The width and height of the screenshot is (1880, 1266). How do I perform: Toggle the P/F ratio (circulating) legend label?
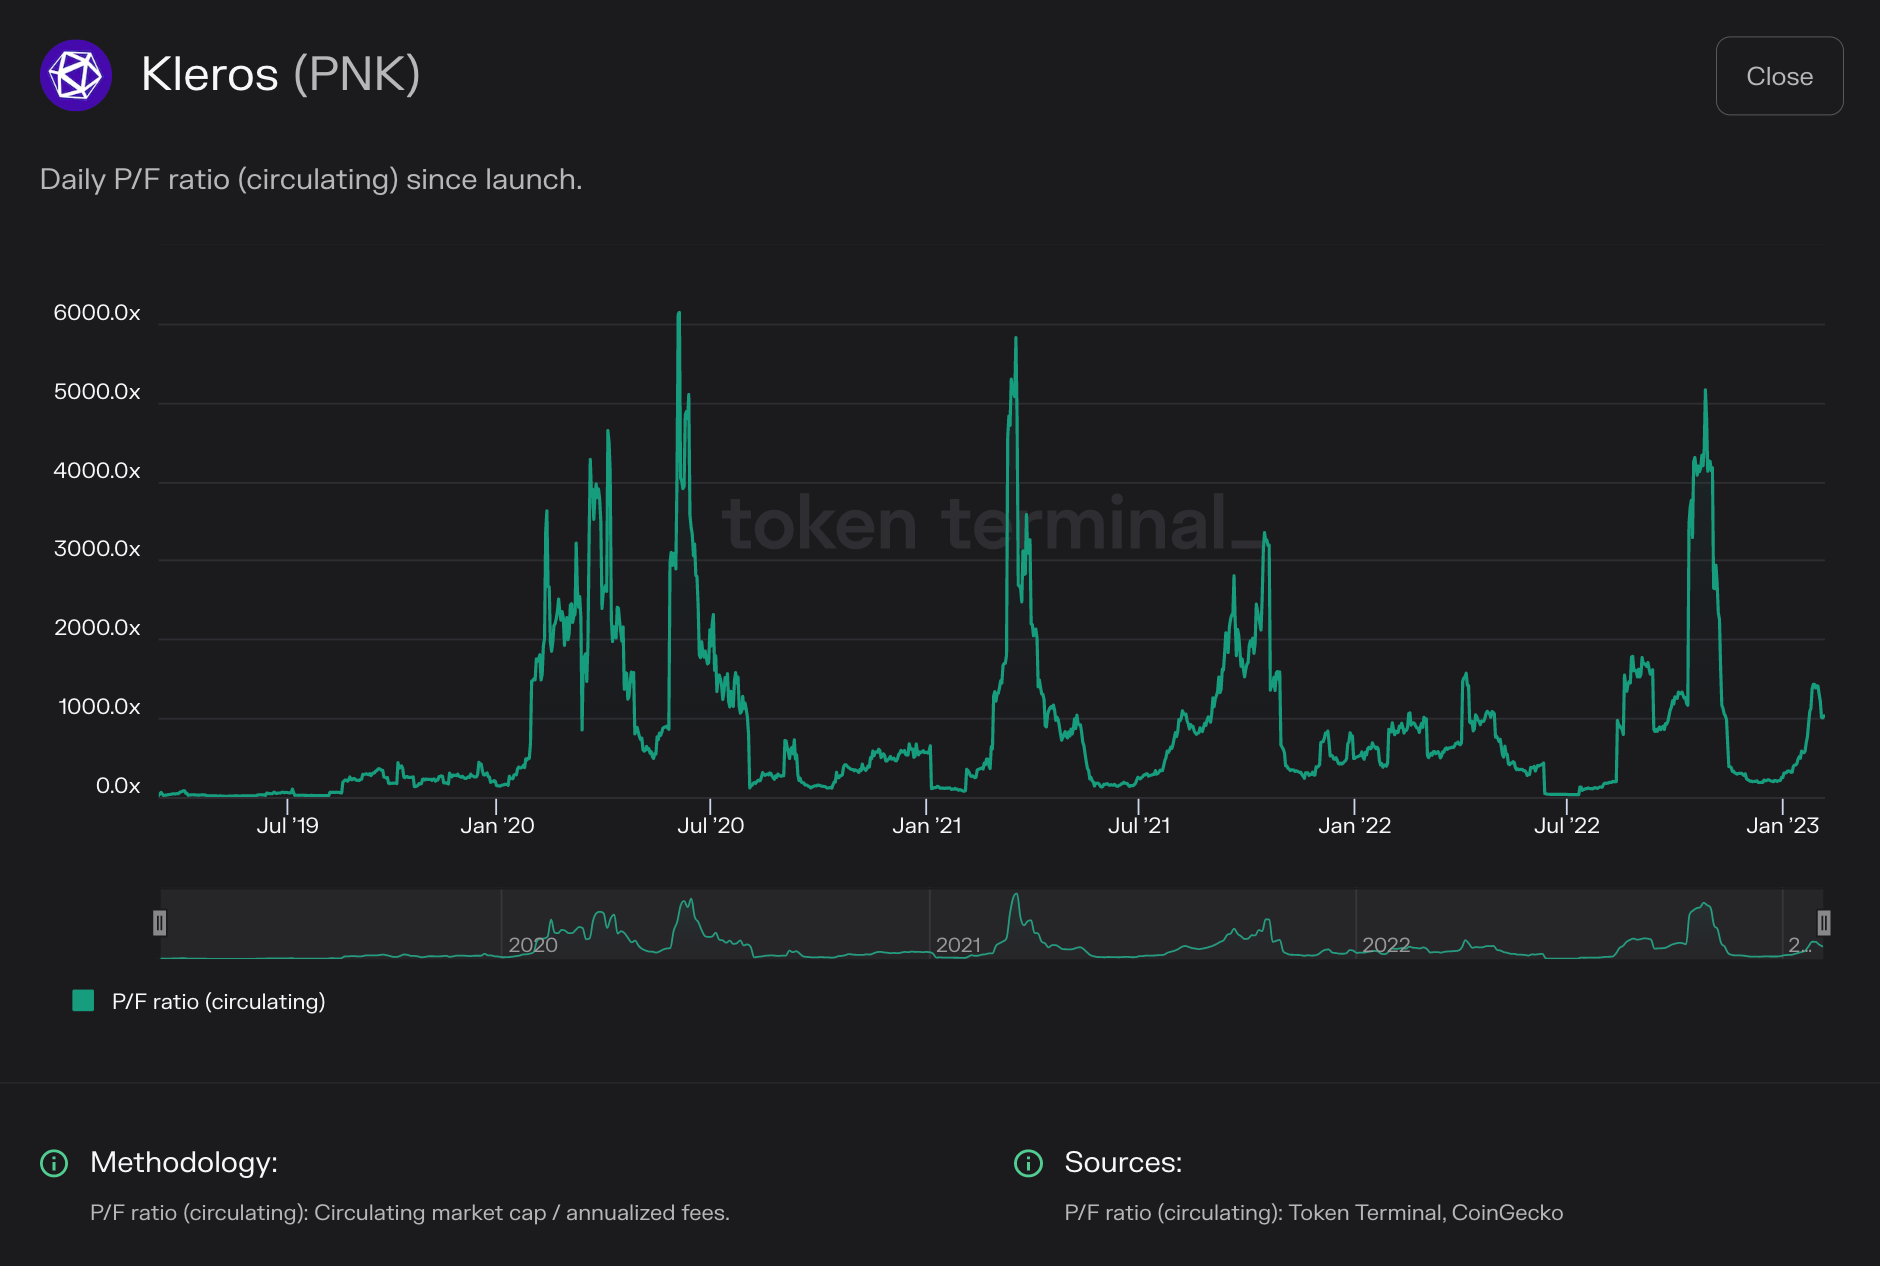tap(219, 1002)
